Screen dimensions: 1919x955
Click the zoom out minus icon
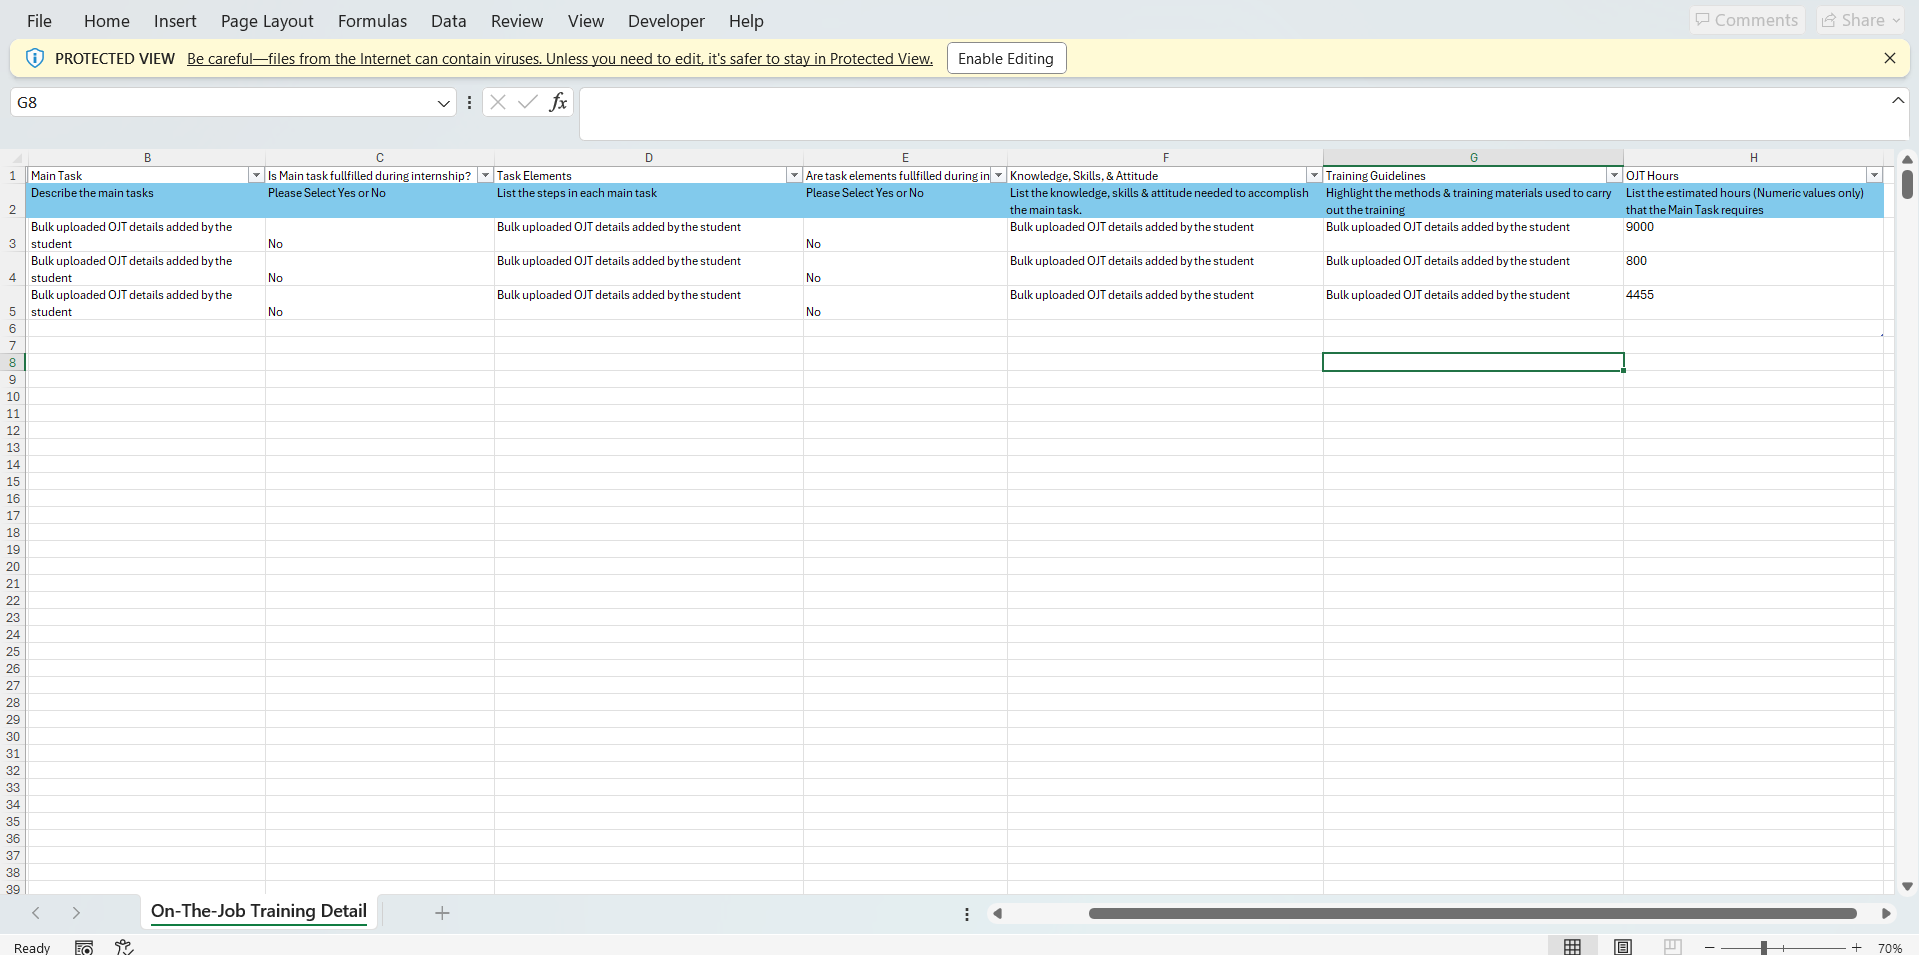click(x=1710, y=947)
